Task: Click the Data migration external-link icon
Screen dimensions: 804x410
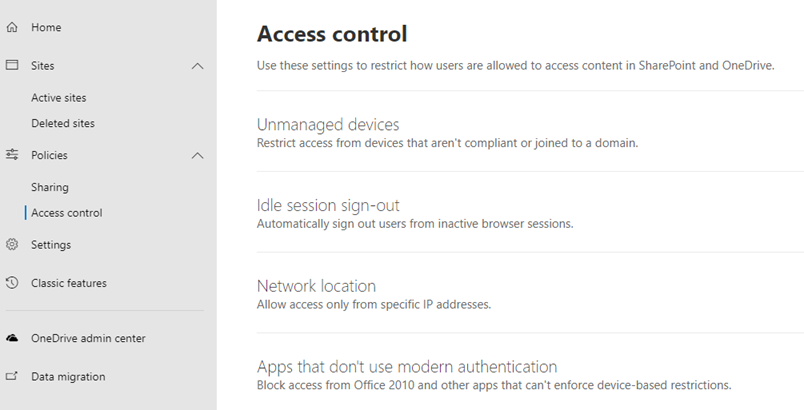Action: [12, 377]
